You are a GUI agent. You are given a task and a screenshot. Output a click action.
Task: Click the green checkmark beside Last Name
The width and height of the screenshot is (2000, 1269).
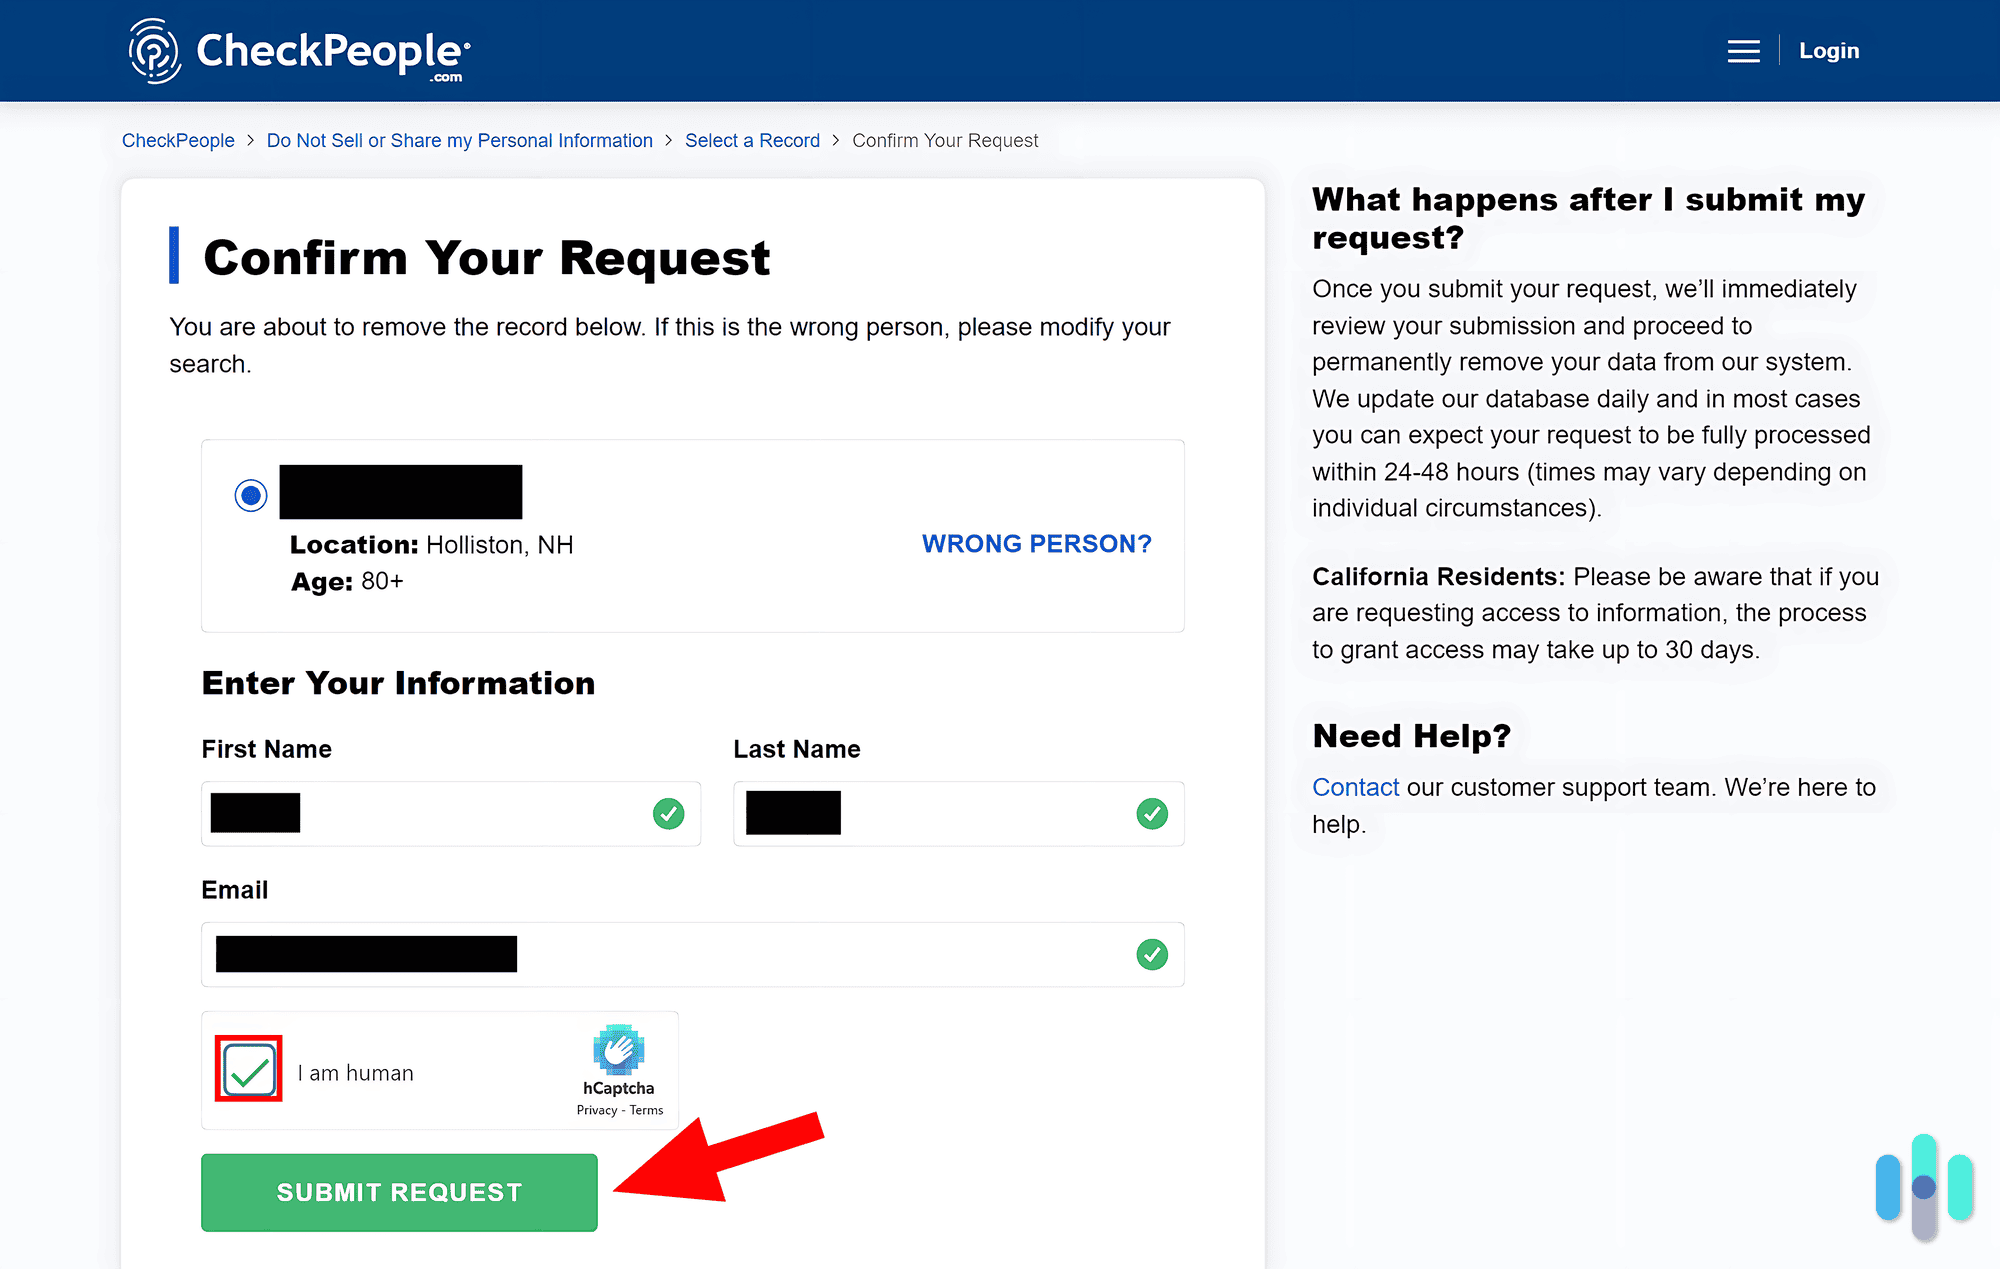point(1152,813)
